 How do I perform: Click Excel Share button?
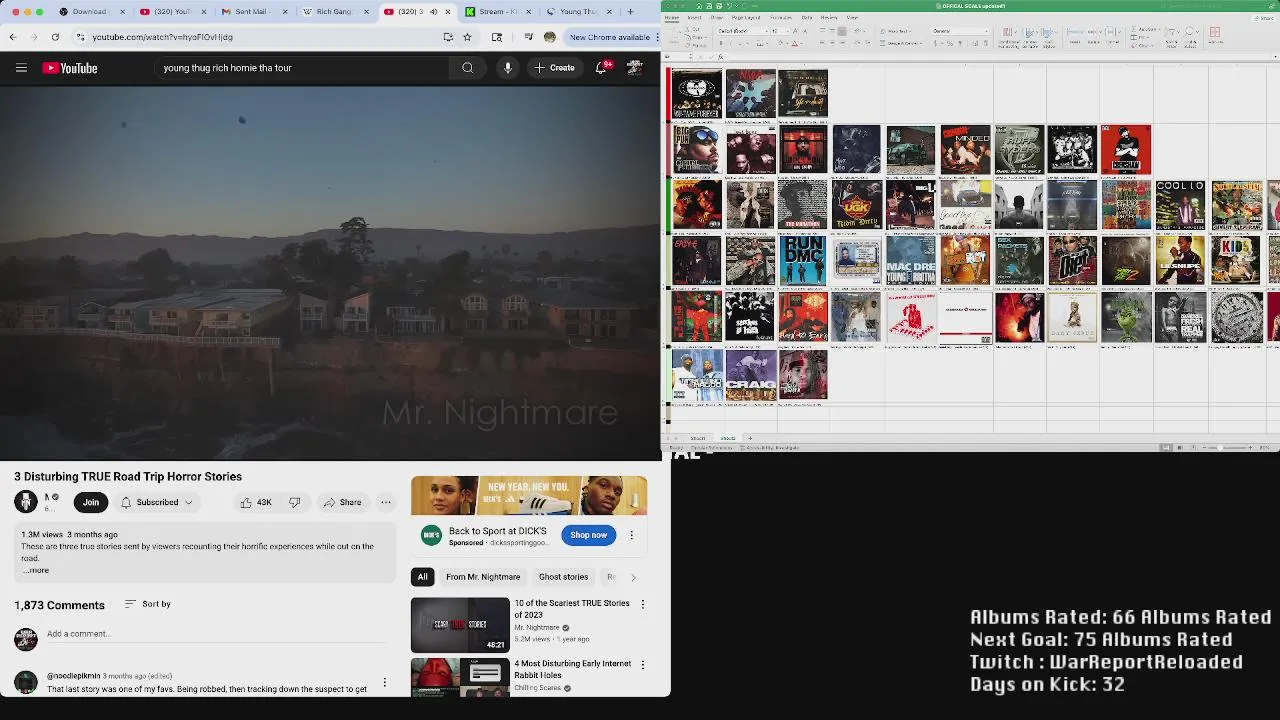click(x=1262, y=17)
